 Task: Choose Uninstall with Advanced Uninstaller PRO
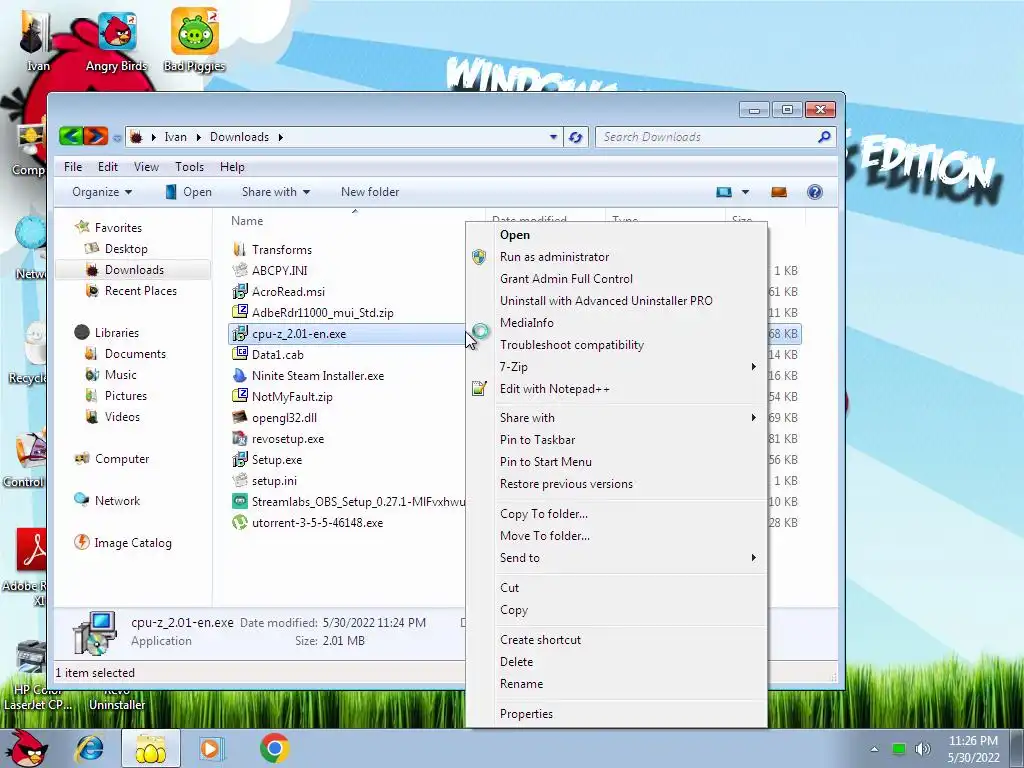coord(606,300)
